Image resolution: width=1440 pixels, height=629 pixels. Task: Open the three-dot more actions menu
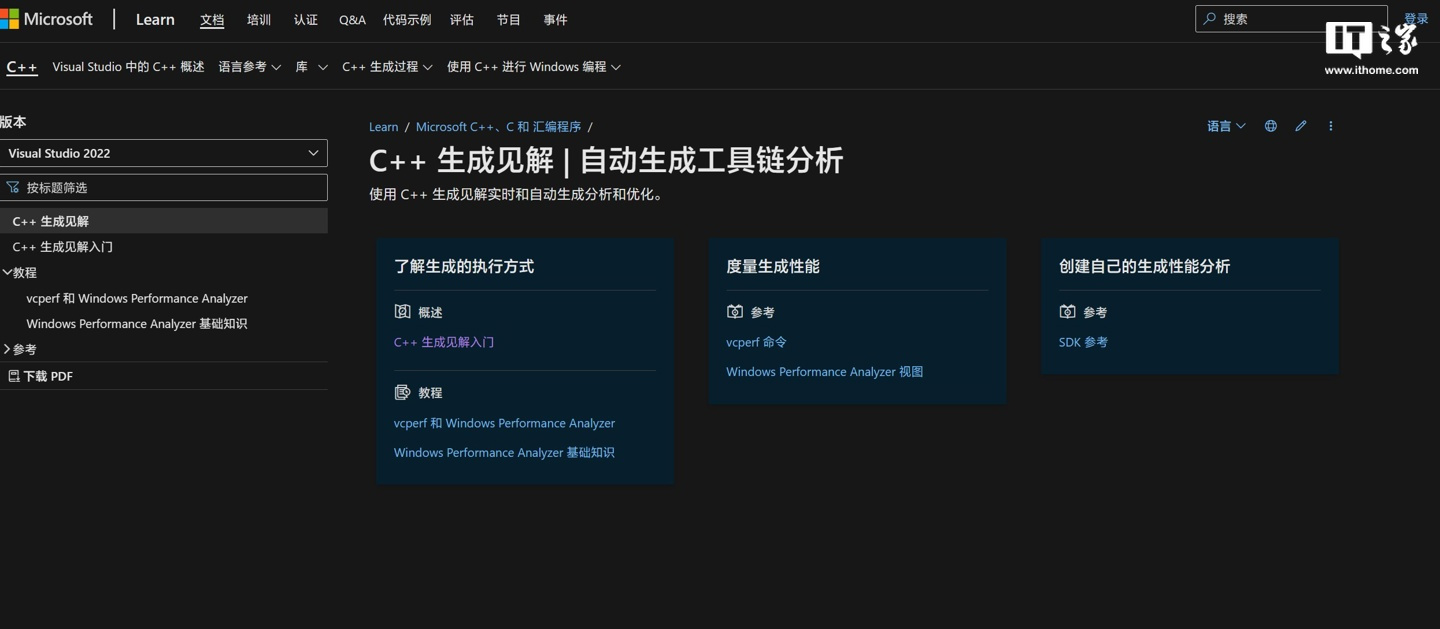coord(1330,126)
